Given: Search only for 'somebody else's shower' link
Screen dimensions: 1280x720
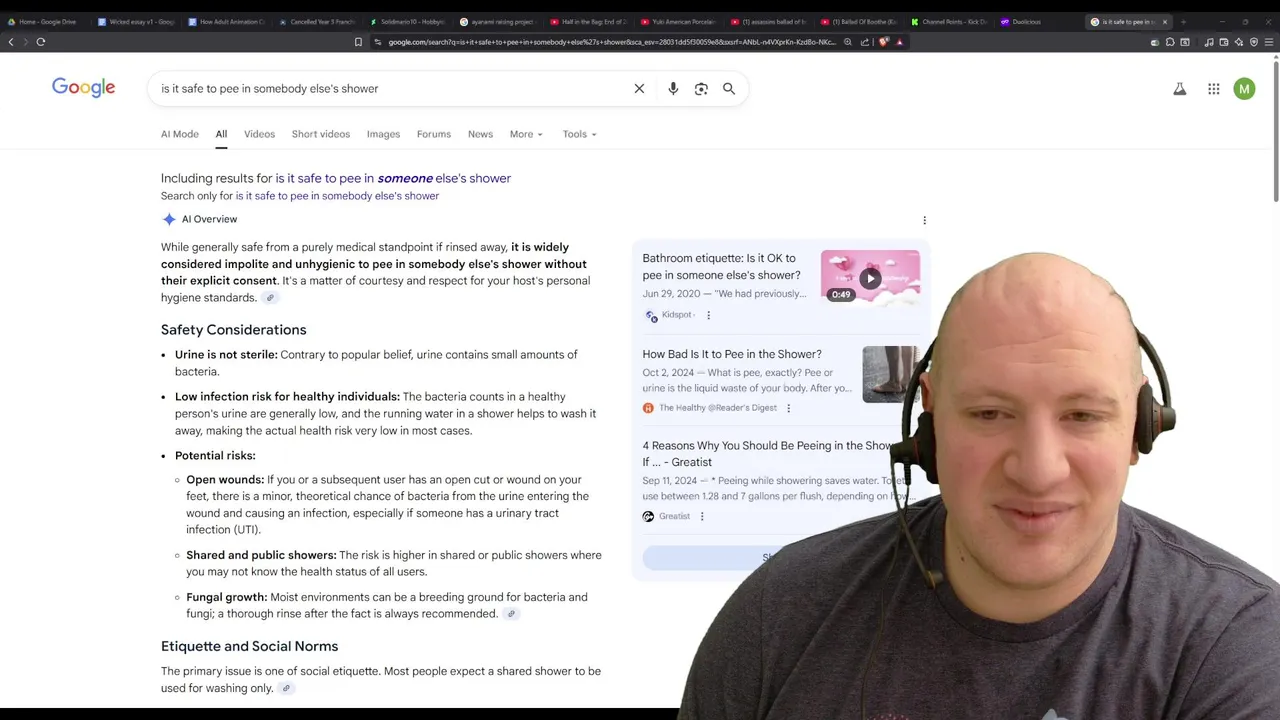Looking at the screenshot, I should click(337, 196).
